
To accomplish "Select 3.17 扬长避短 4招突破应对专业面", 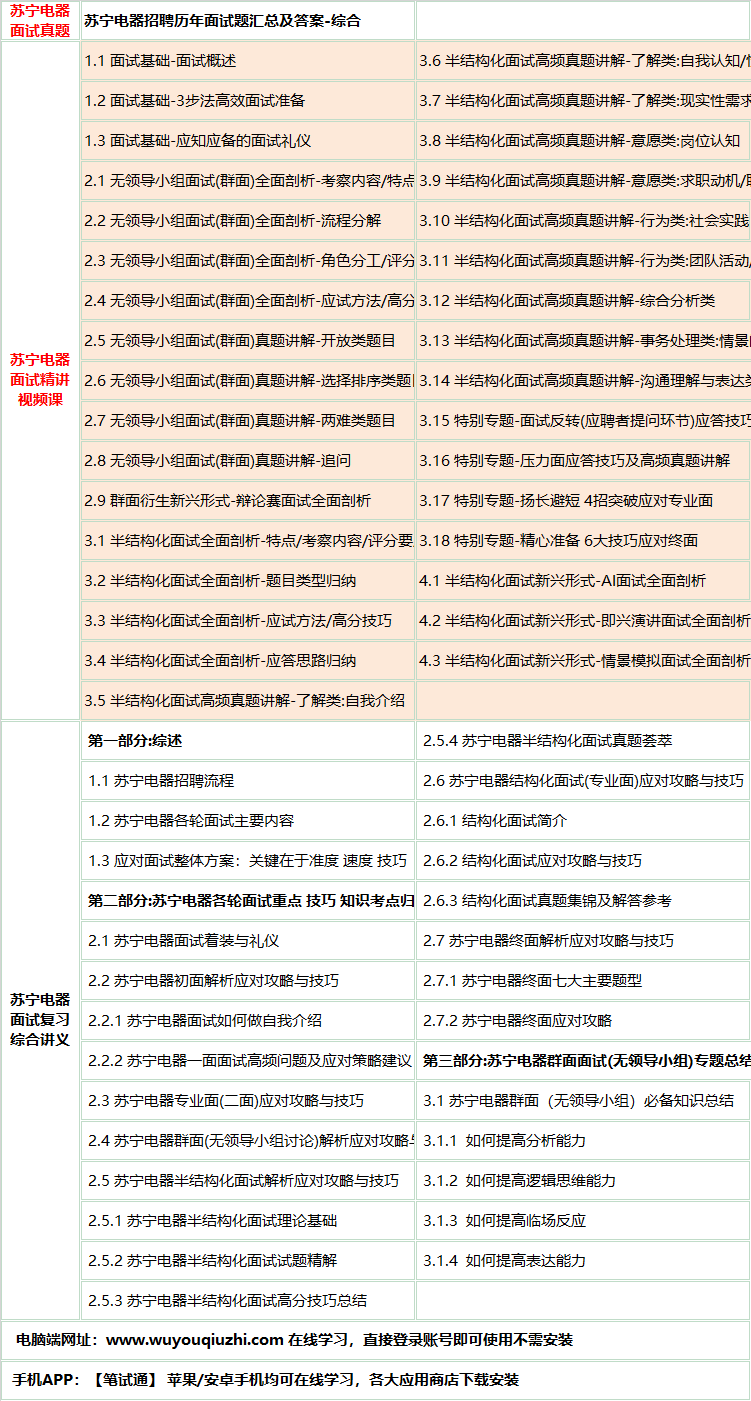I will 566,500.
